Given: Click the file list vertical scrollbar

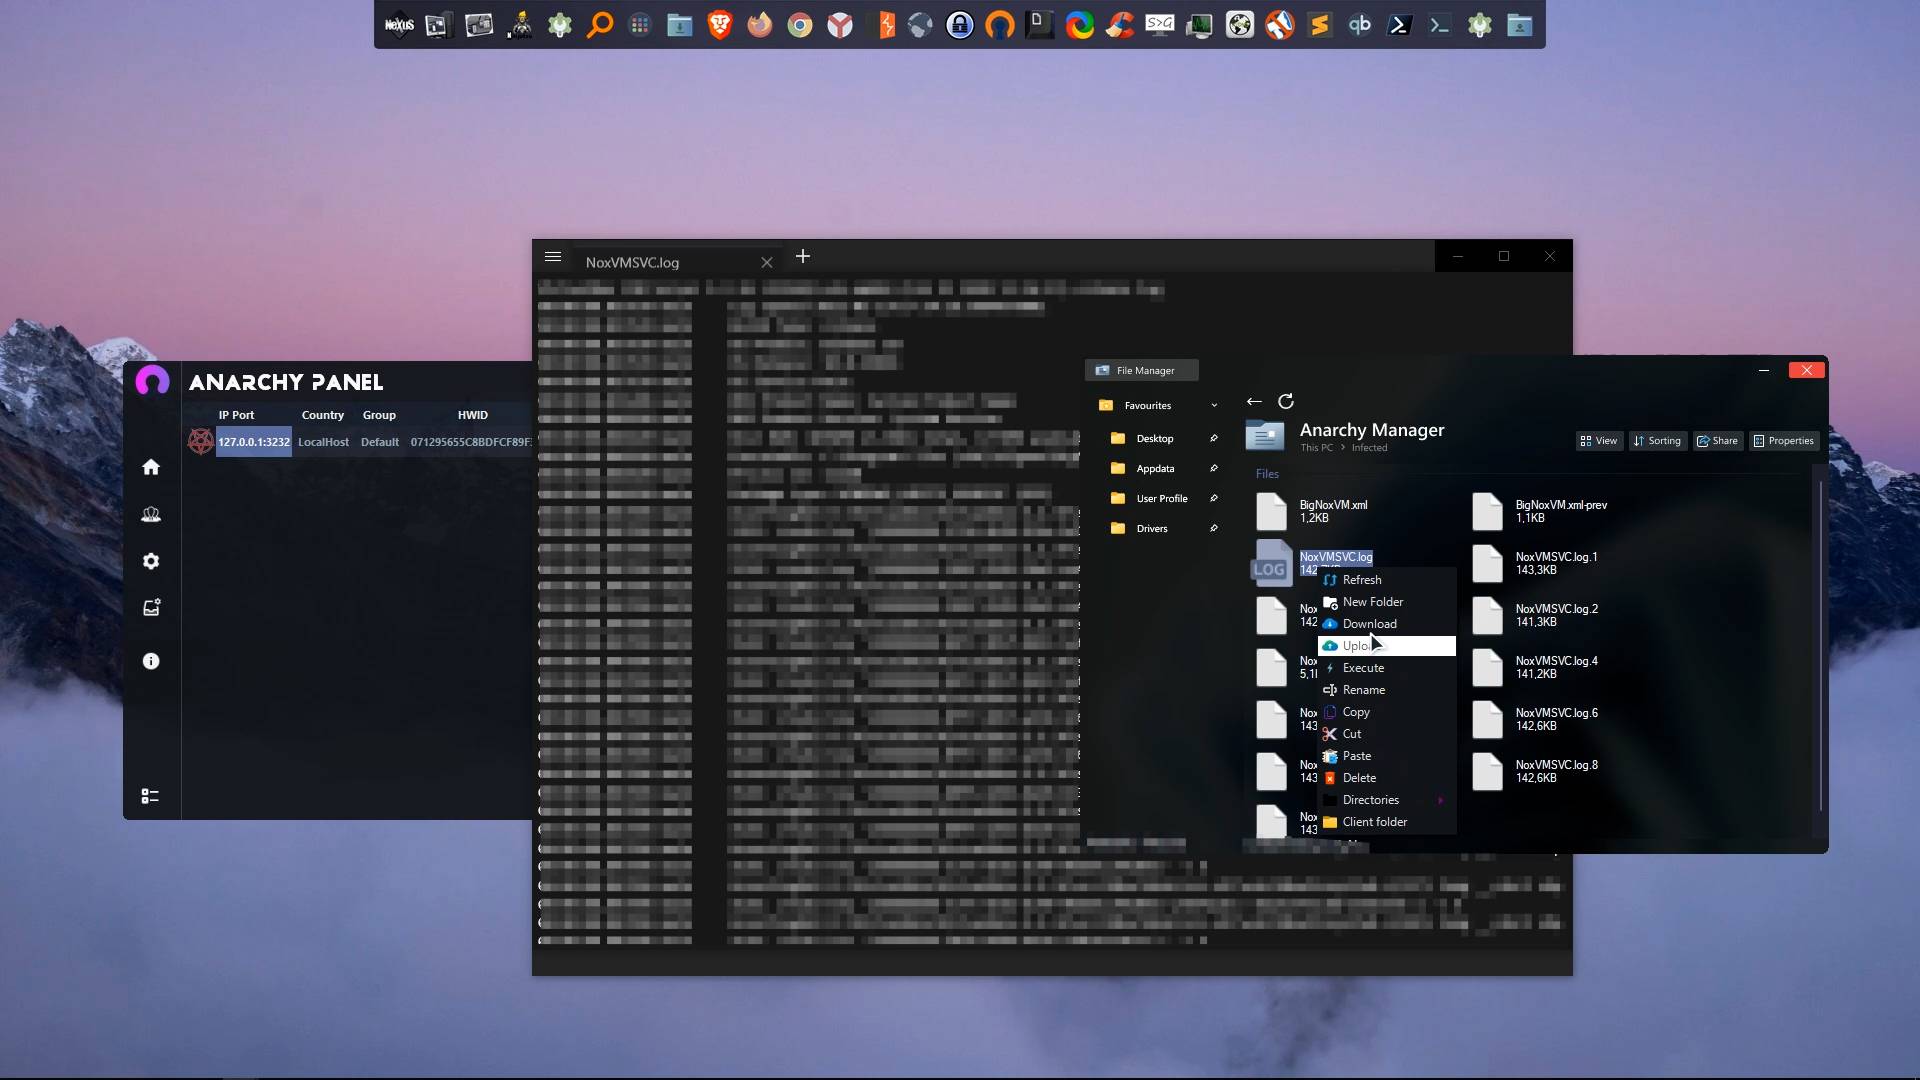Looking at the screenshot, I should coord(1820,650).
